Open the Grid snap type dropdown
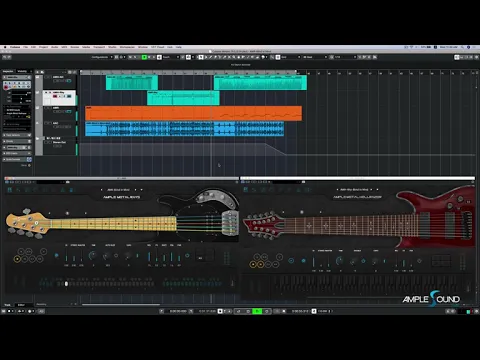 [290, 57]
